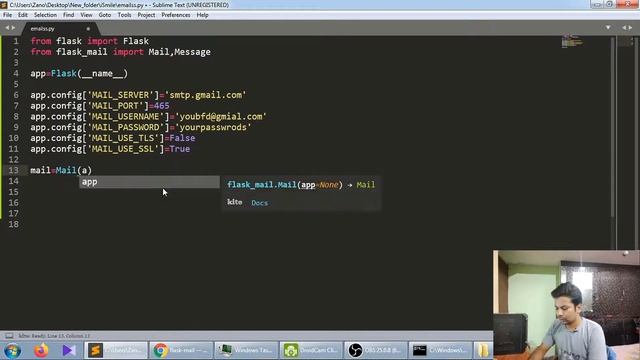640x360 pixels.
Task: Switch to DroidCam Client window
Action: point(311,351)
